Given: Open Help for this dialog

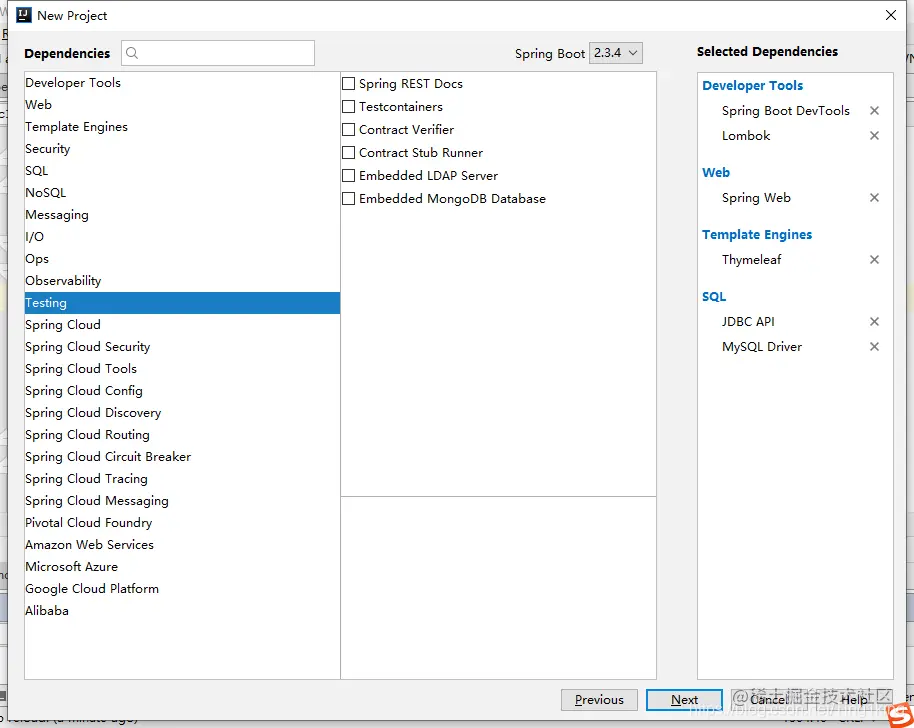Looking at the screenshot, I should [855, 700].
